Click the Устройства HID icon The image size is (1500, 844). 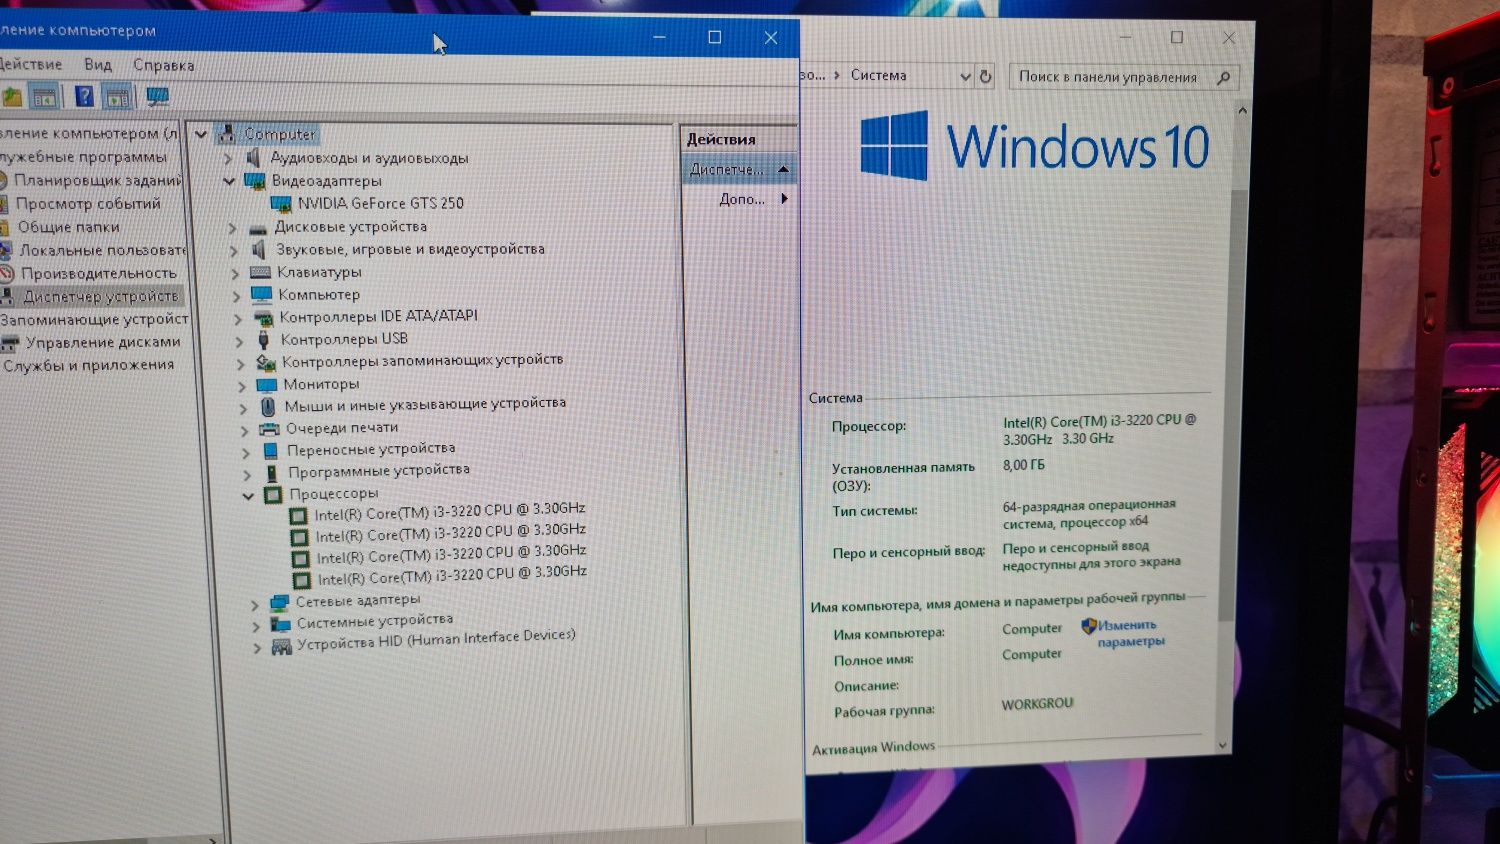pos(281,647)
